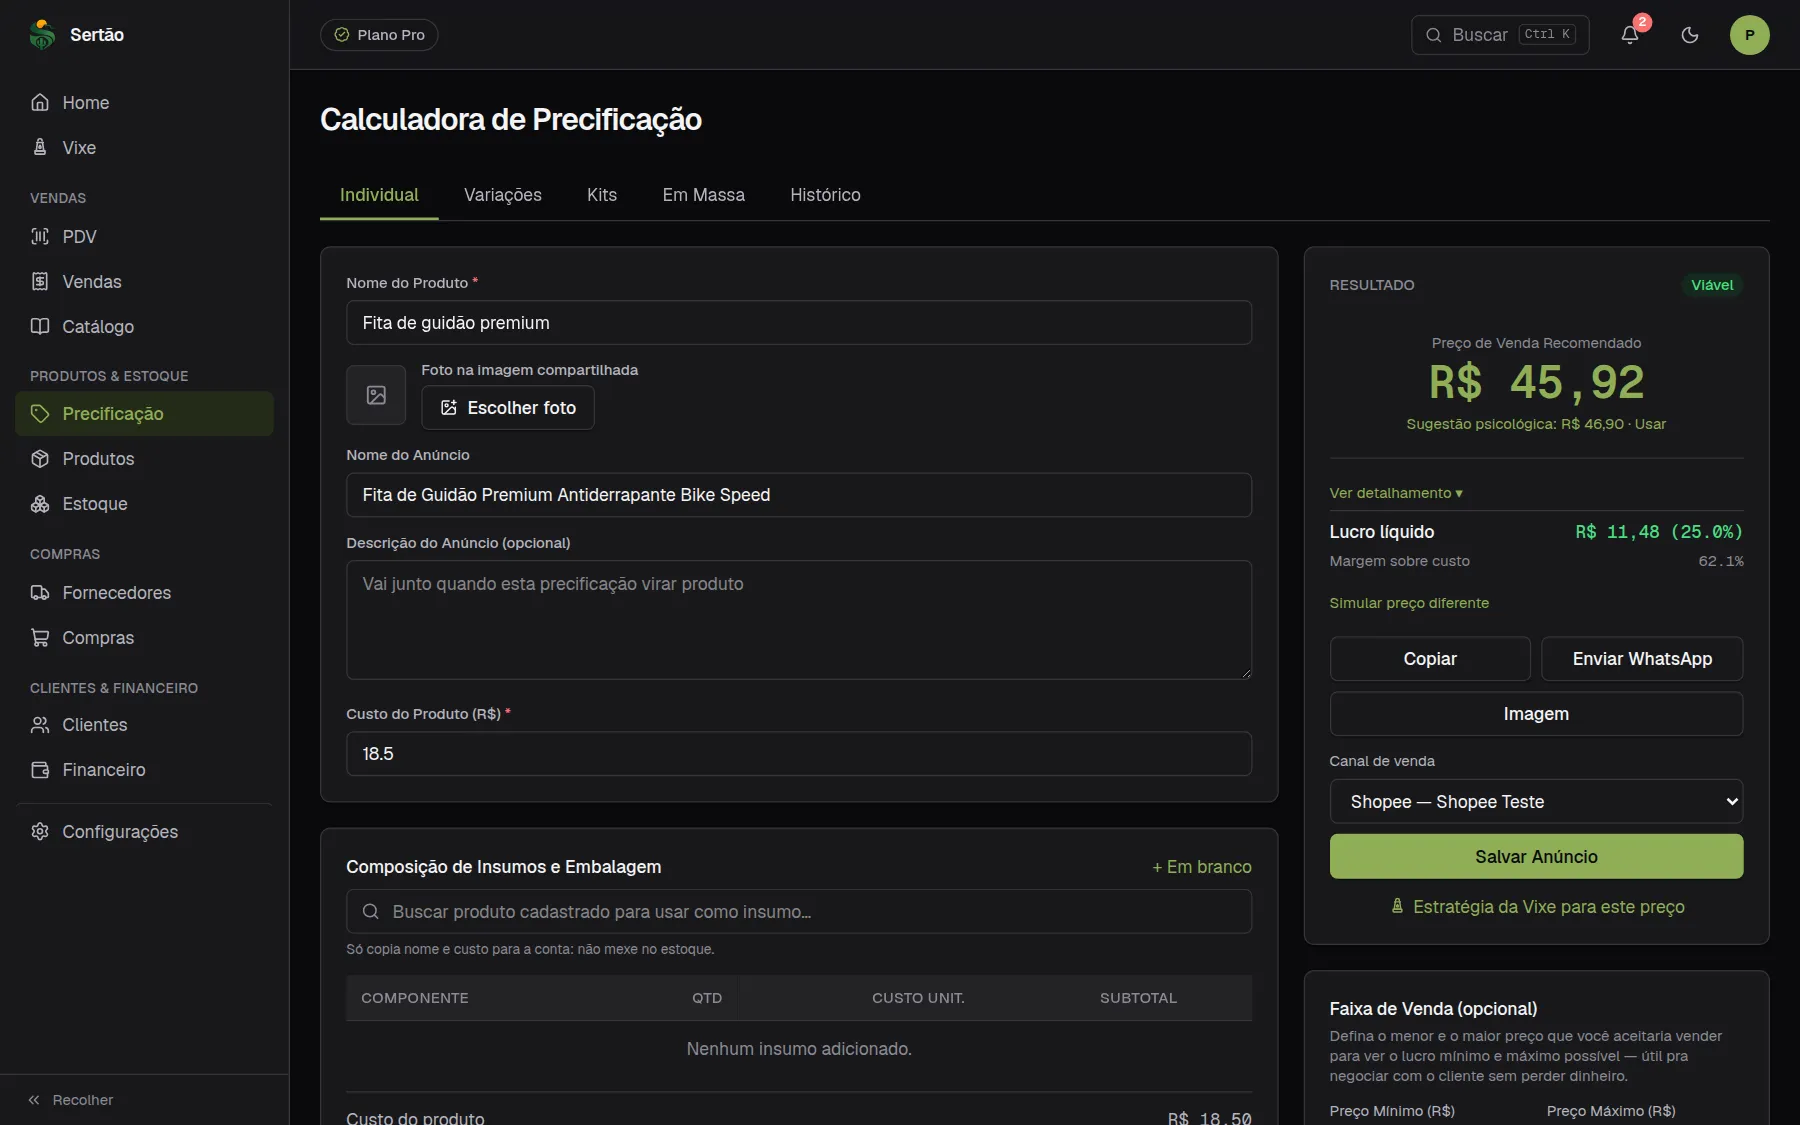Click the Clientes people icon

click(40, 724)
